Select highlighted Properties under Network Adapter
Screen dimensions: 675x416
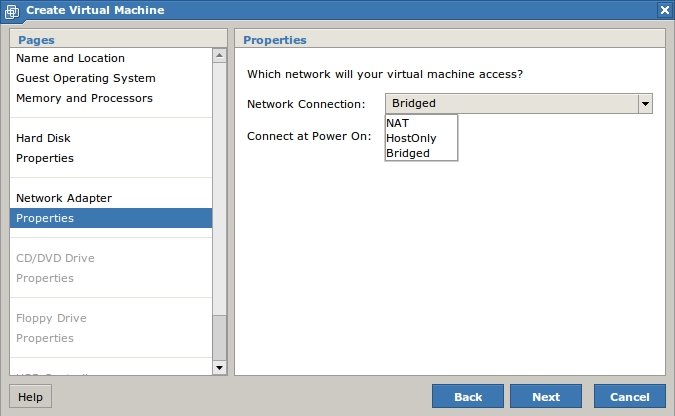pos(111,218)
